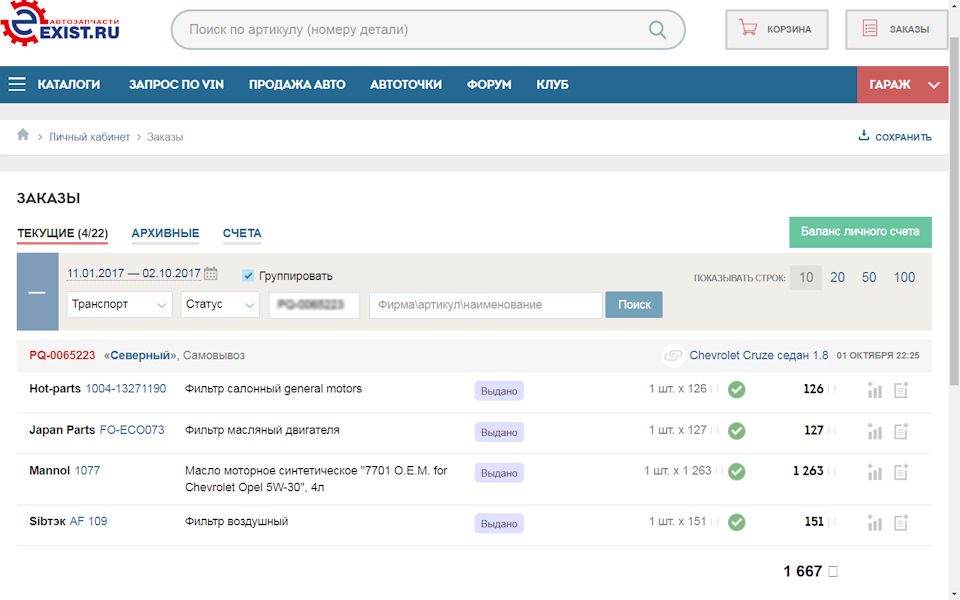Open price chart icon for Hot-parts row
The width and height of the screenshot is (960, 600).
pyautogui.click(x=875, y=390)
